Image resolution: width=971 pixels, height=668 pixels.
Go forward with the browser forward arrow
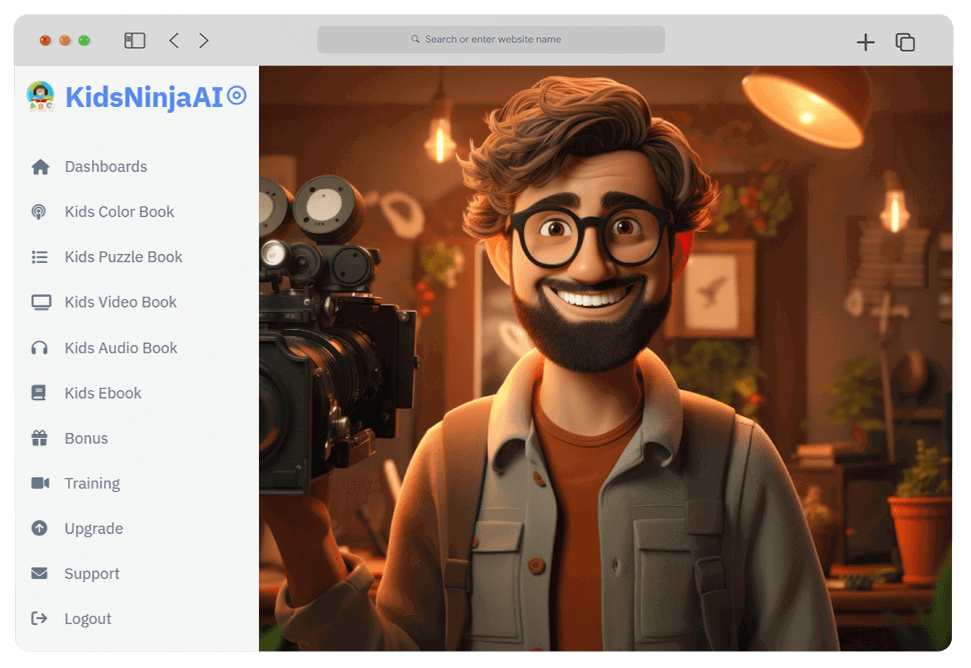[x=204, y=40]
